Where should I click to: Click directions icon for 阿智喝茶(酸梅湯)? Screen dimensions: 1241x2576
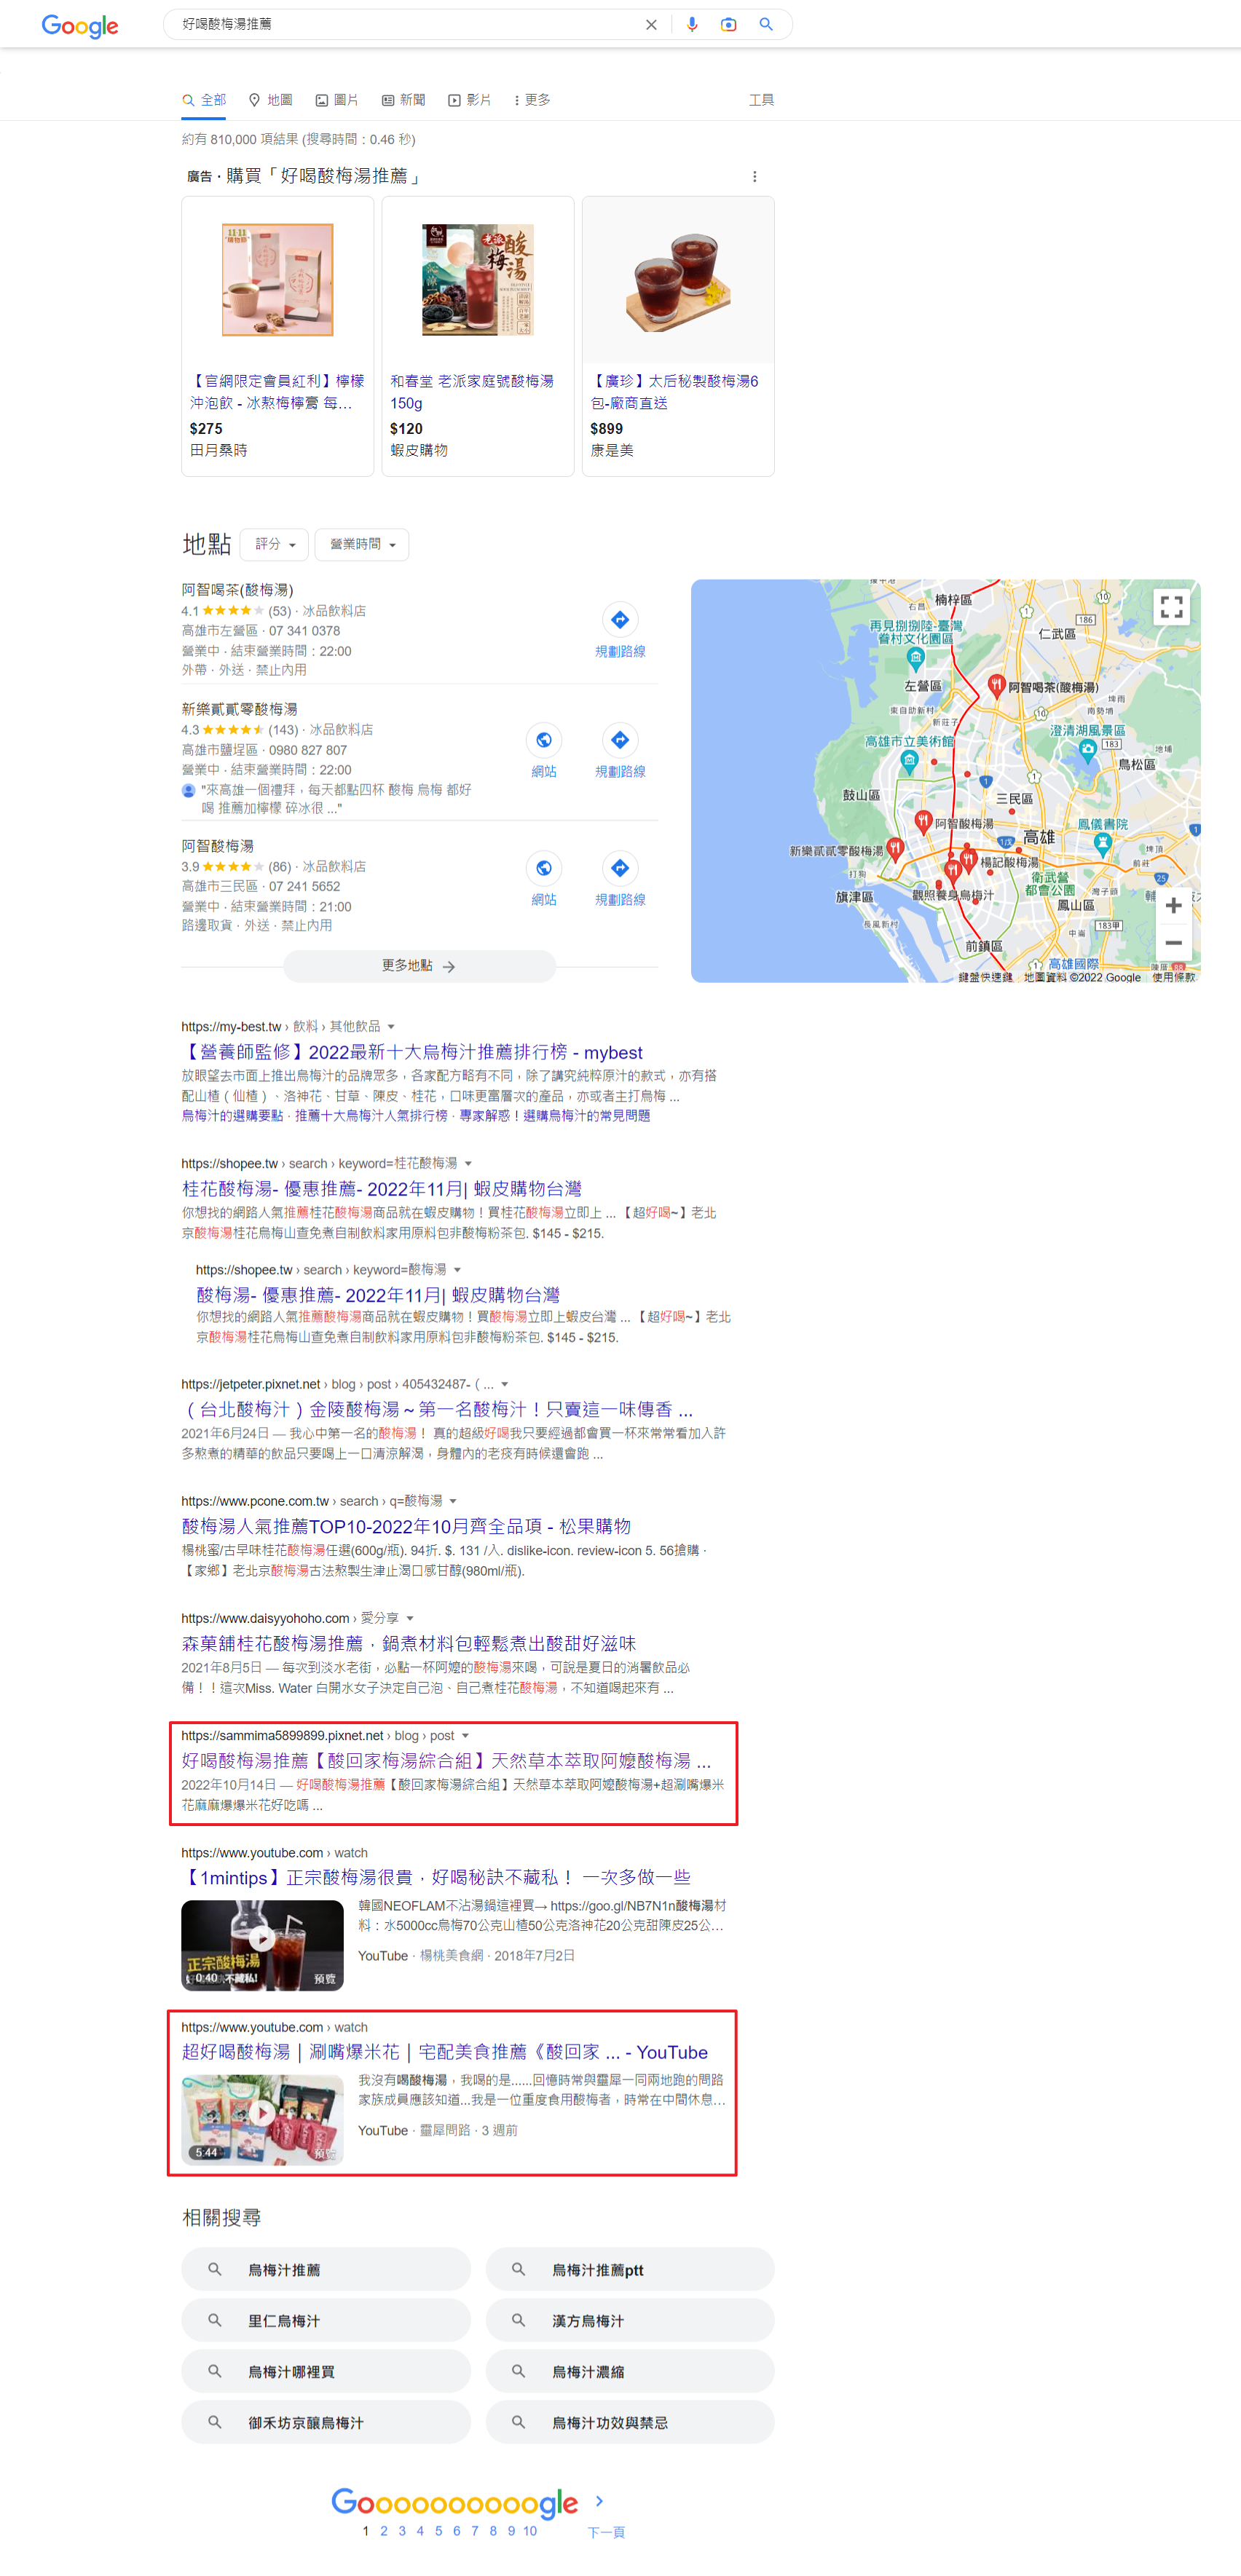[x=620, y=619]
